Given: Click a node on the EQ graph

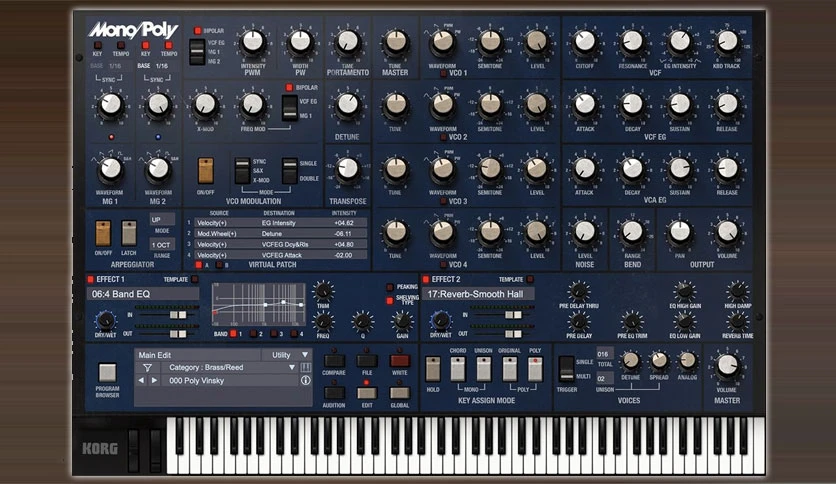Looking at the screenshot, I should pyautogui.click(x=283, y=302).
